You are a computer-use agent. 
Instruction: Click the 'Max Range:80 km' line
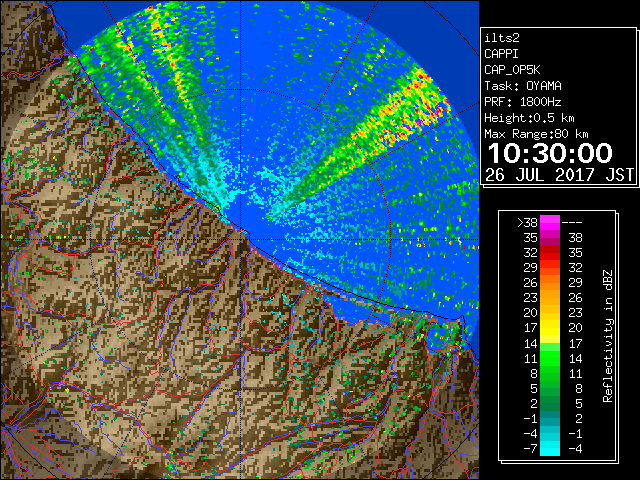tap(536, 134)
